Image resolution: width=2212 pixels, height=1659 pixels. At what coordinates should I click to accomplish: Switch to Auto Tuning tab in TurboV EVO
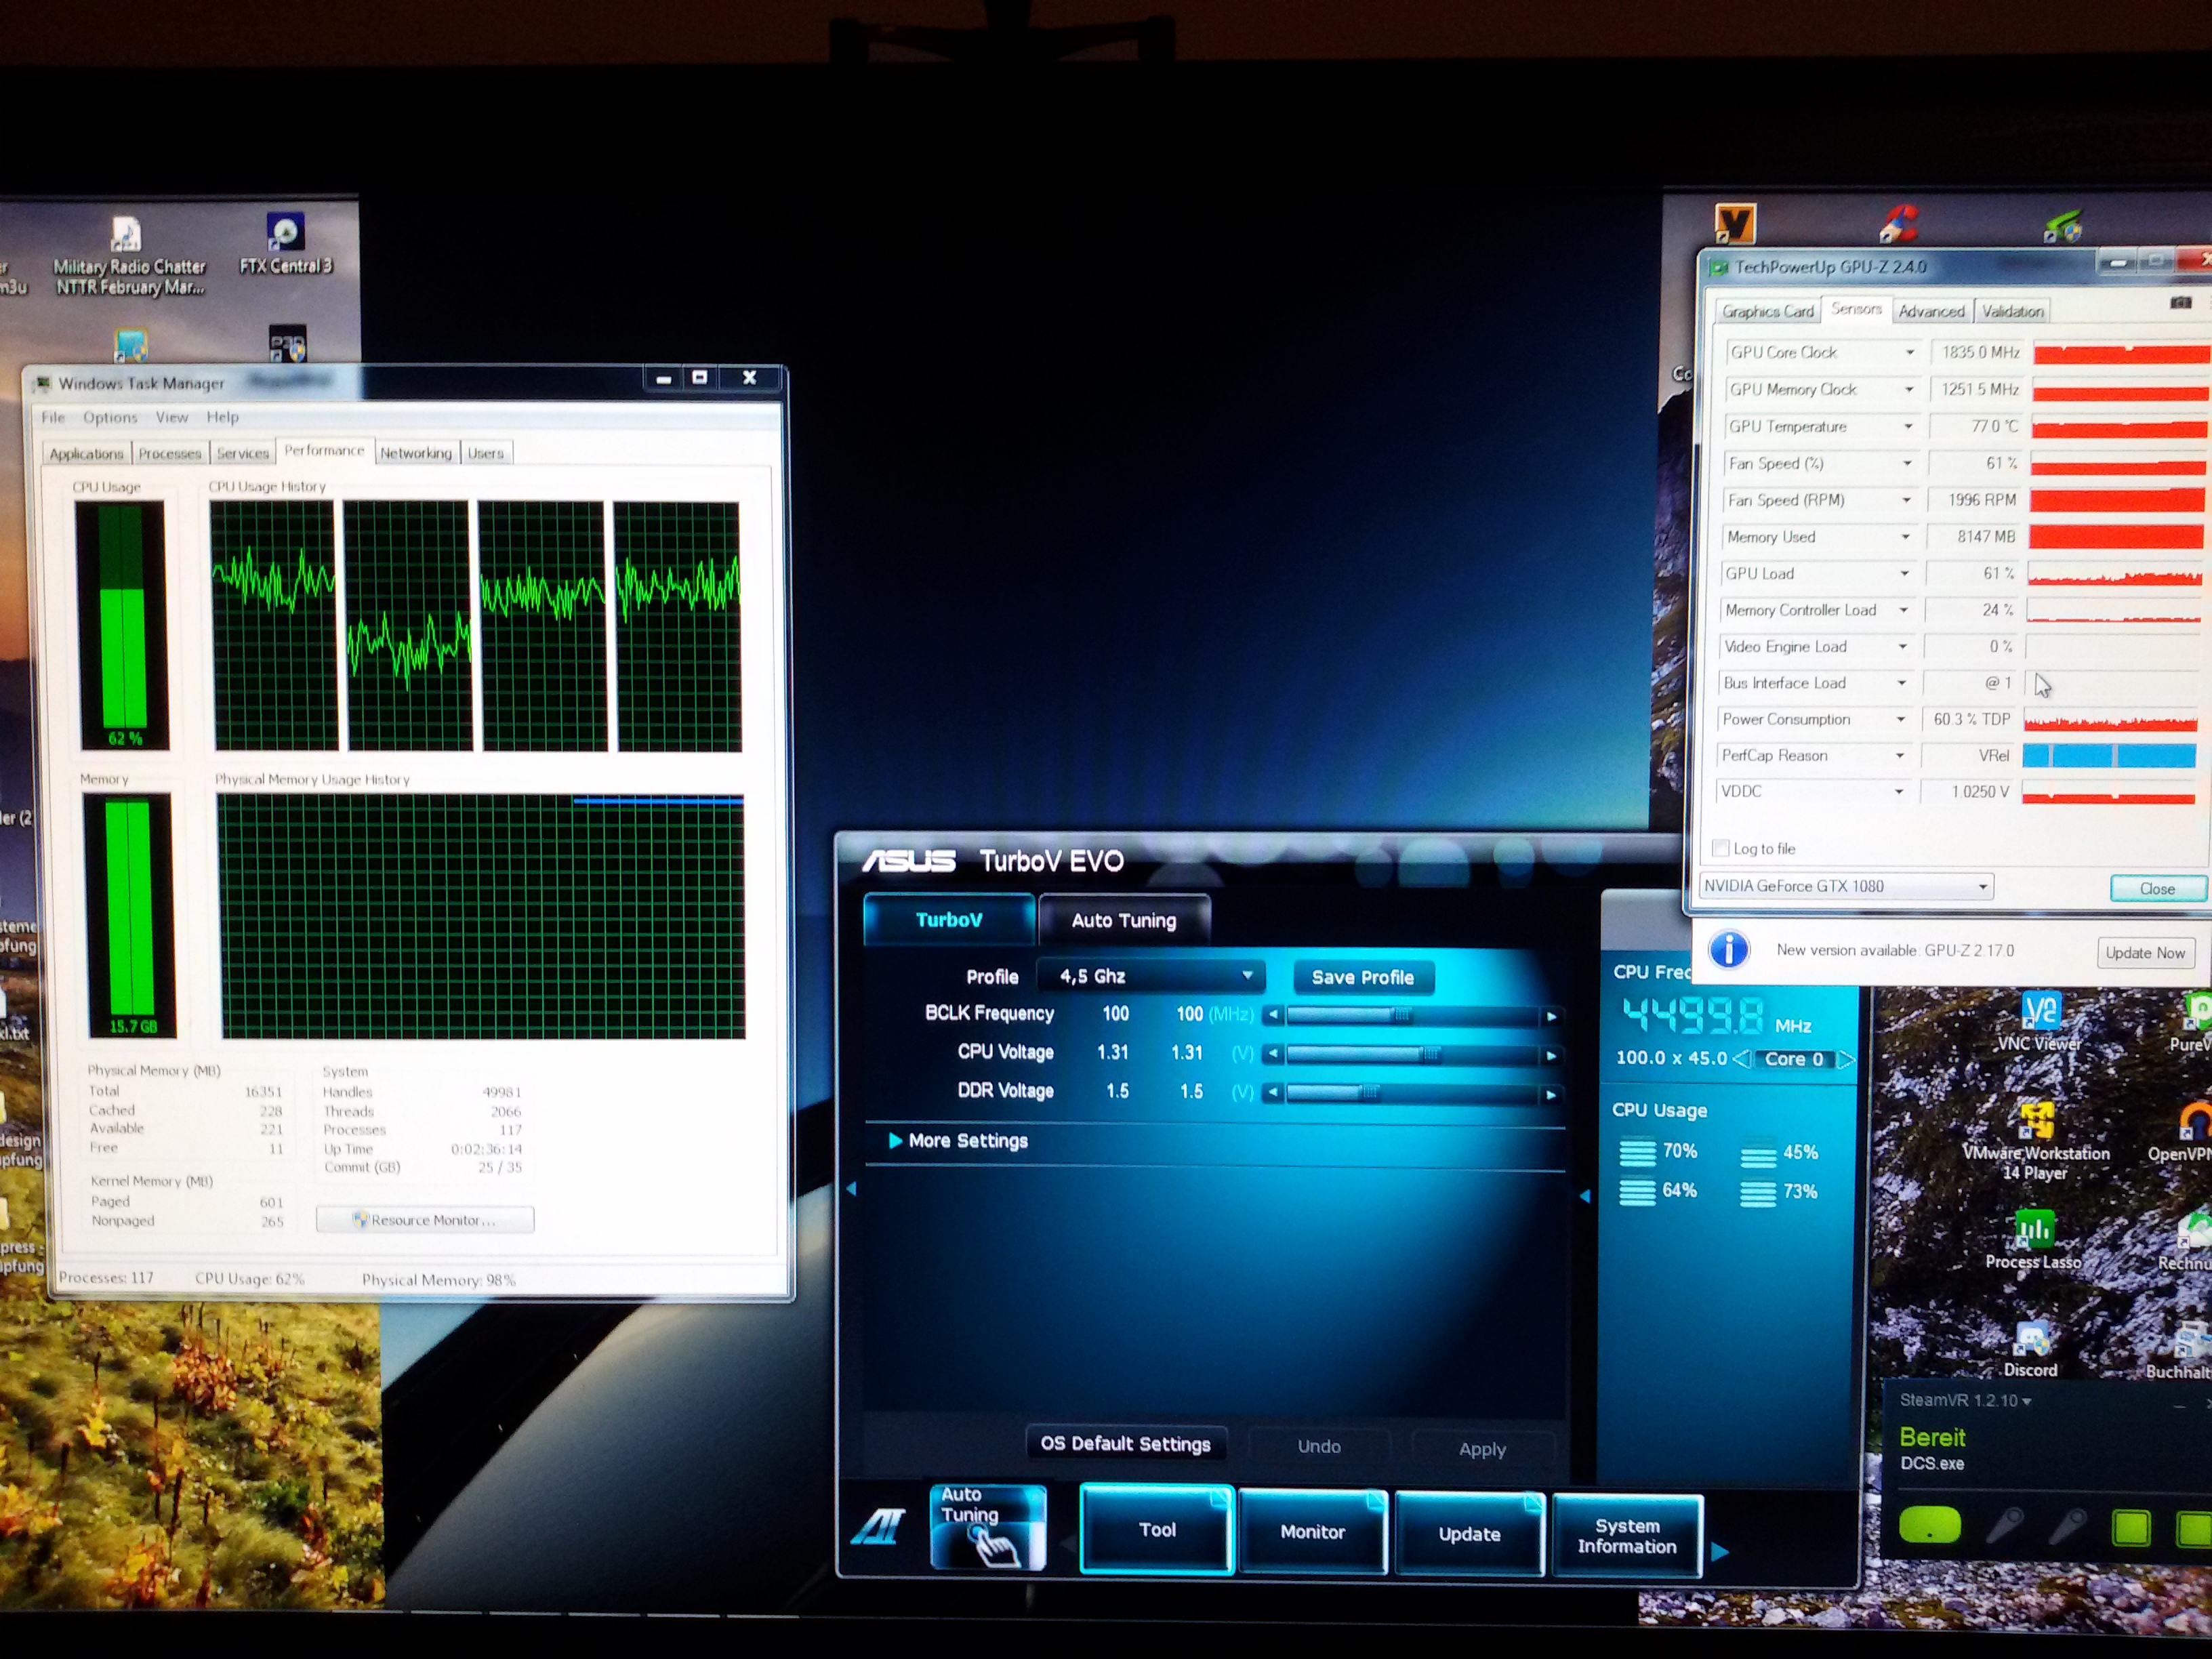(x=1124, y=920)
